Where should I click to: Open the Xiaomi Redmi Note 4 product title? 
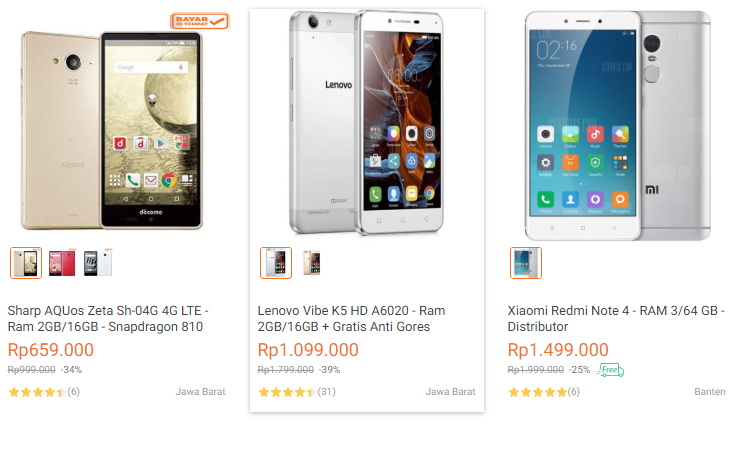616,319
